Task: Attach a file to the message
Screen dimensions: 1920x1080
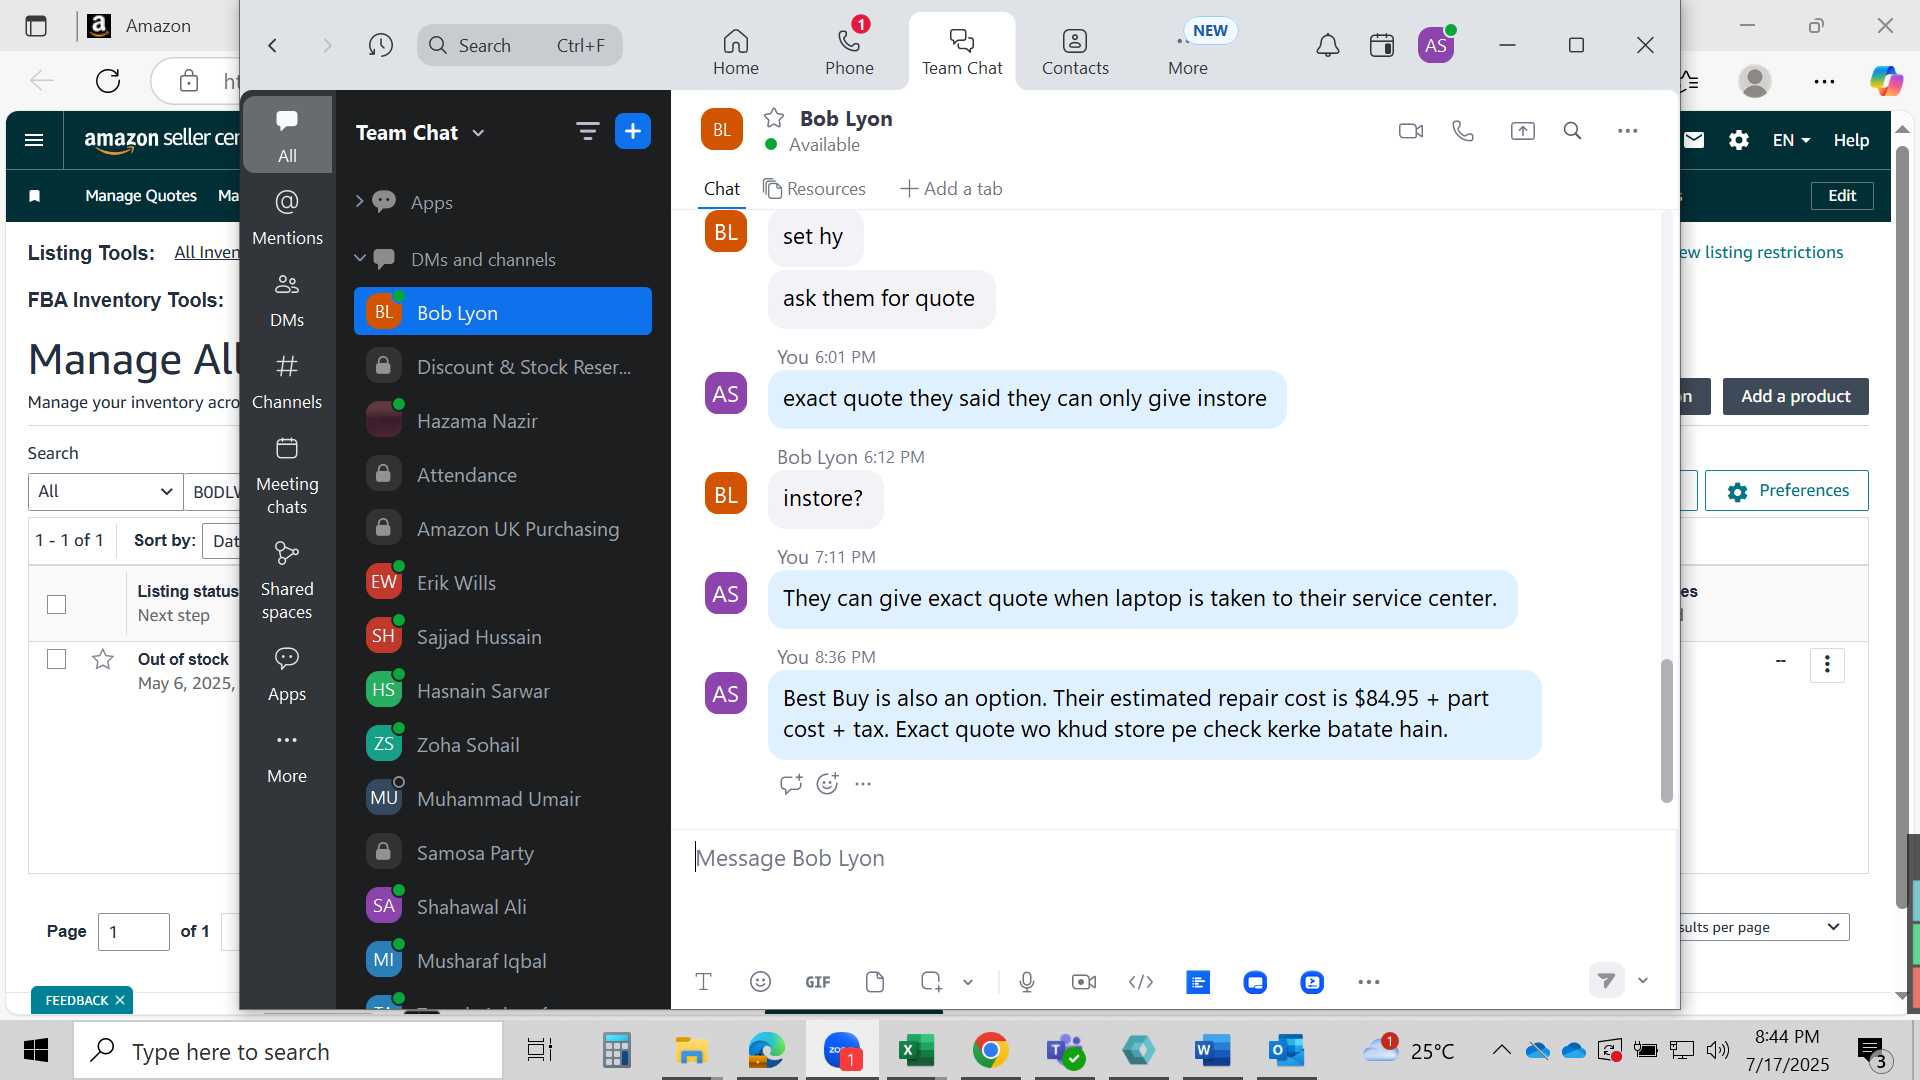Action: coord(875,982)
